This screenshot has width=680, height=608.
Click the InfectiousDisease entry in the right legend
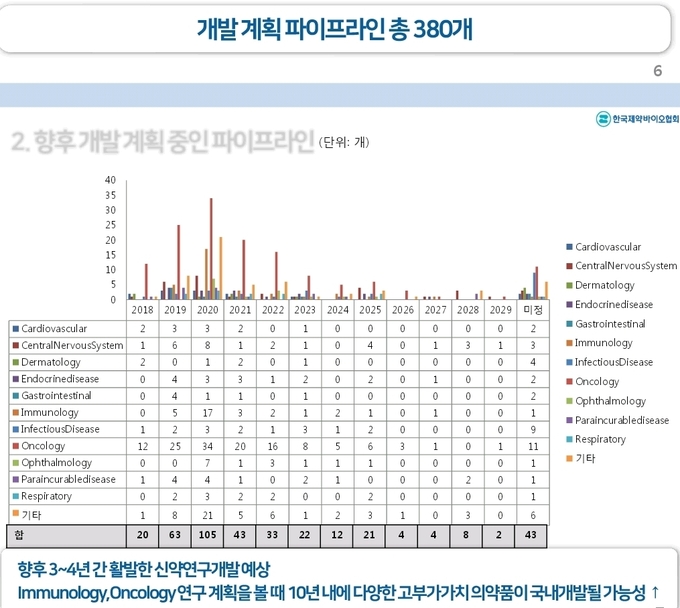click(614, 362)
